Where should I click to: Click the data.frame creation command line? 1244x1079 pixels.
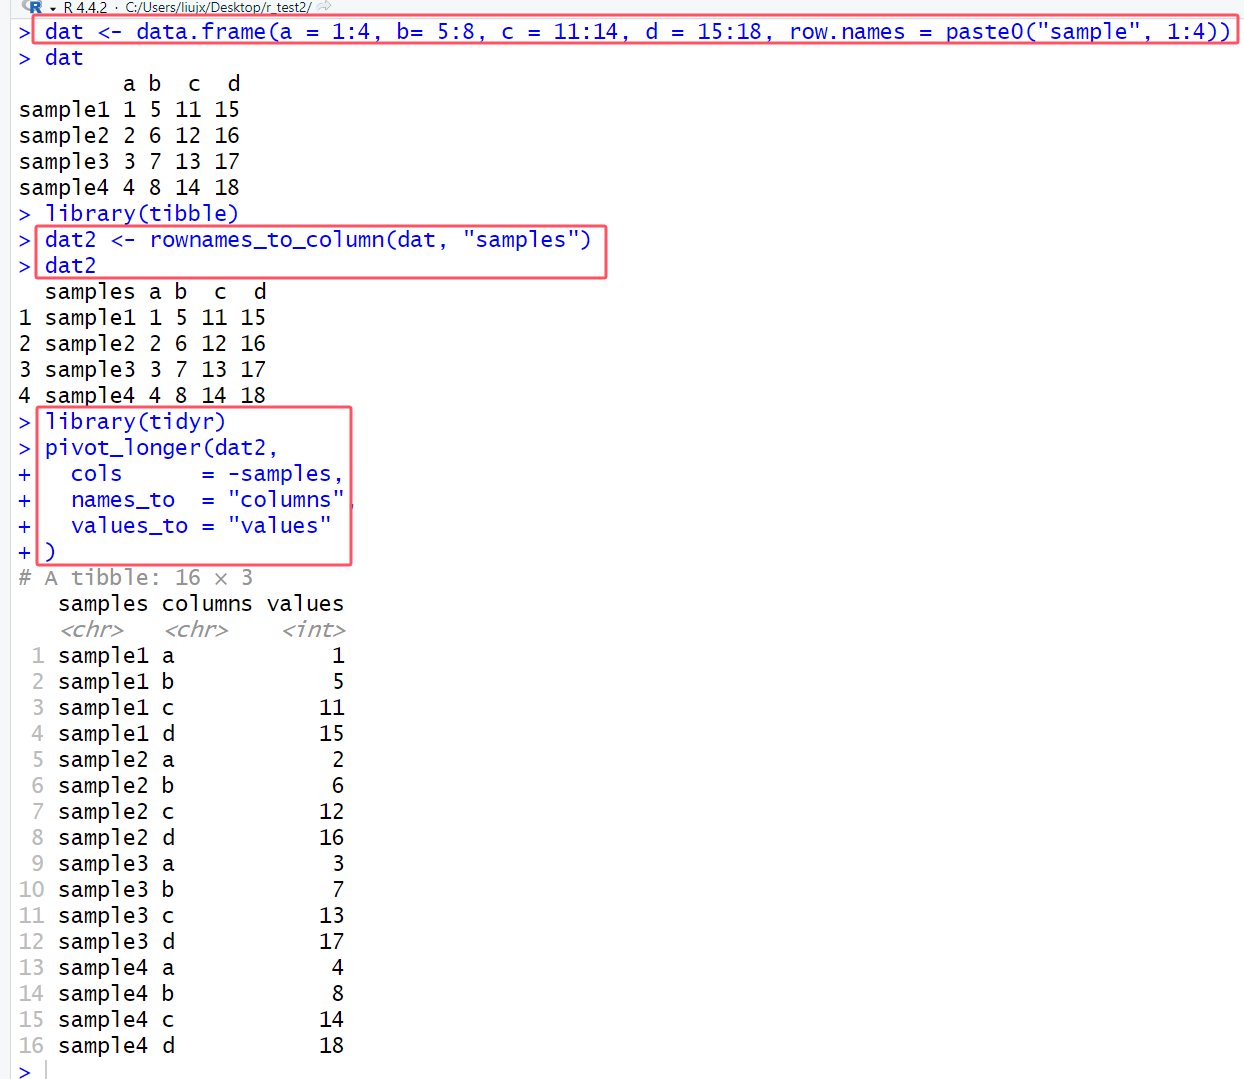pos(637,32)
